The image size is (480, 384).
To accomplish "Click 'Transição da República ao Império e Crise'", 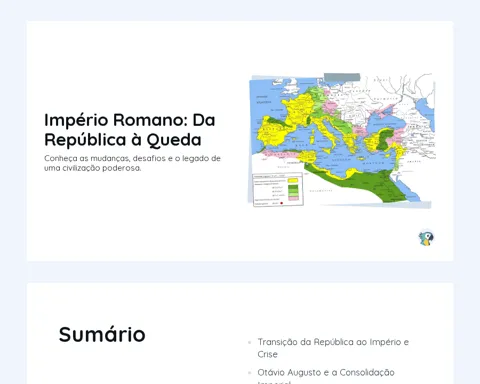I will (x=333, y=348).
